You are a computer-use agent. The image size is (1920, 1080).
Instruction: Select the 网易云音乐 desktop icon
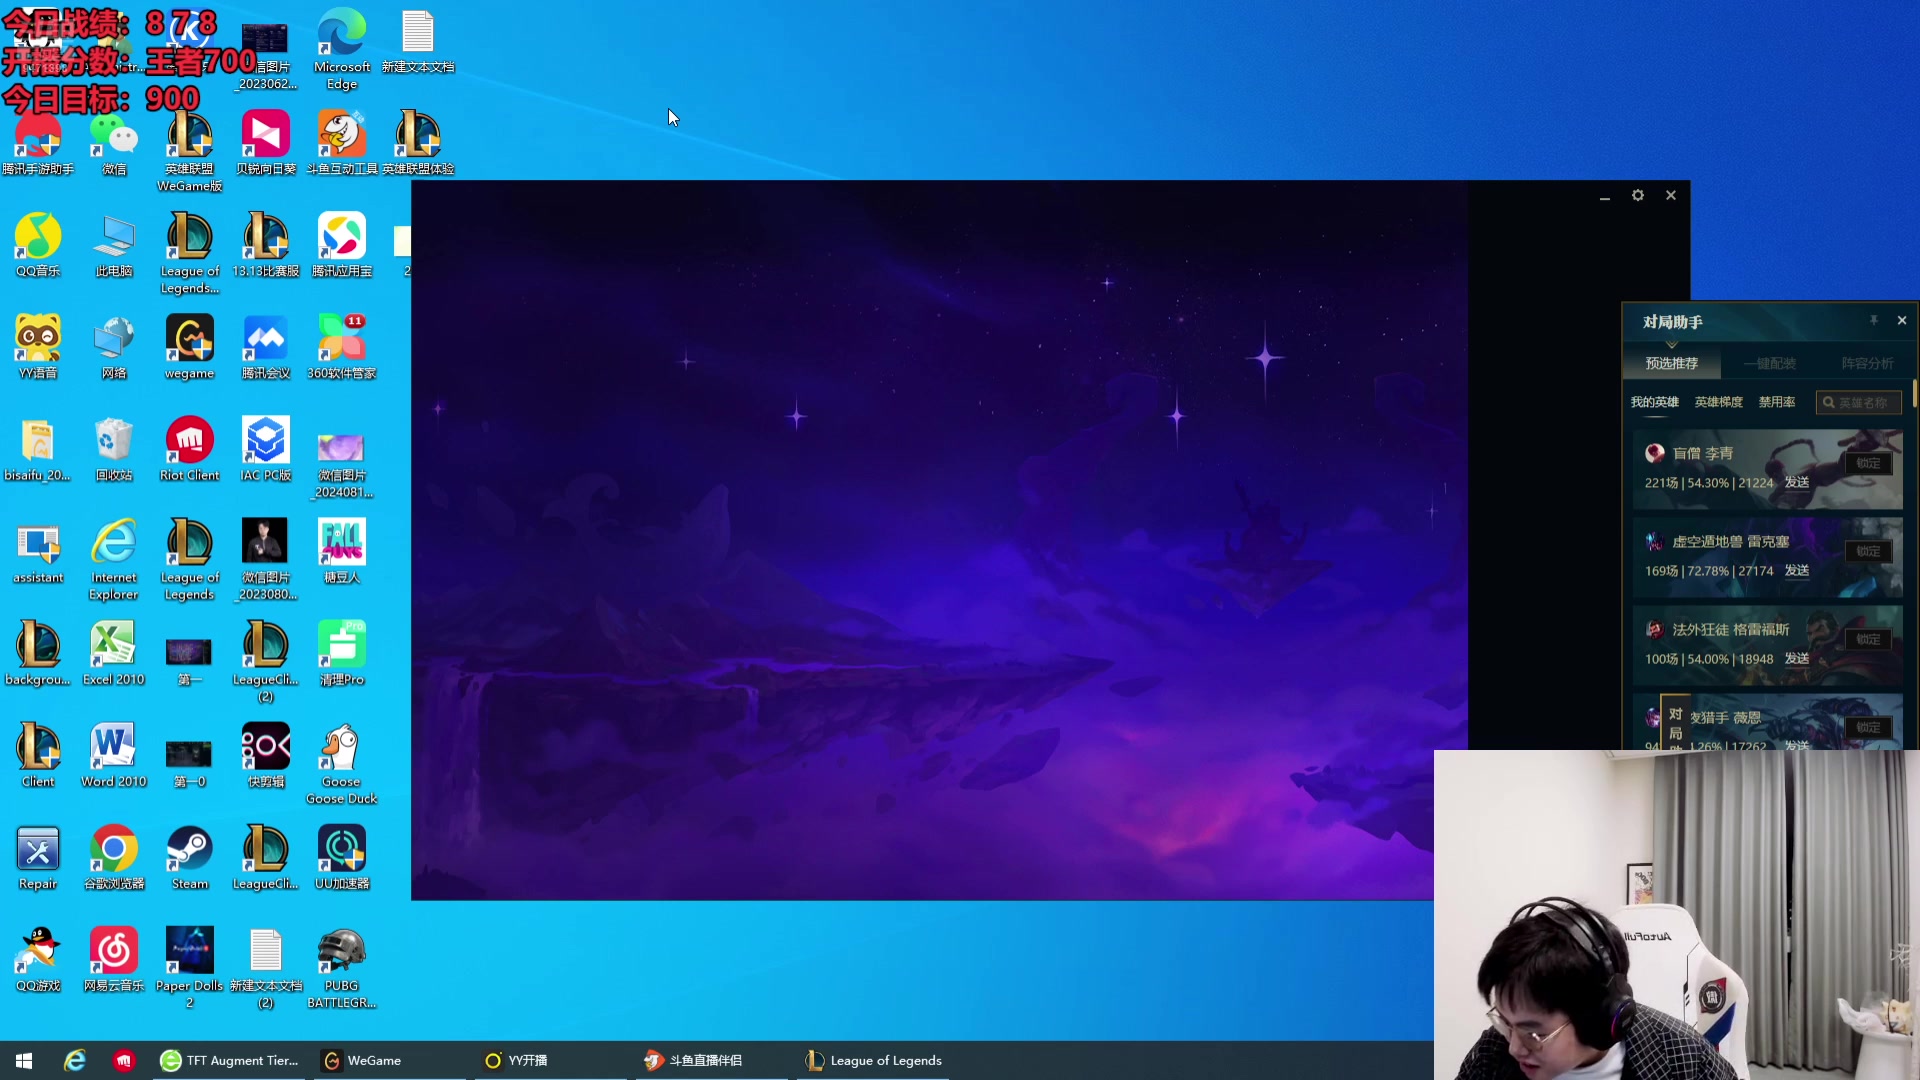click(114, 959)
